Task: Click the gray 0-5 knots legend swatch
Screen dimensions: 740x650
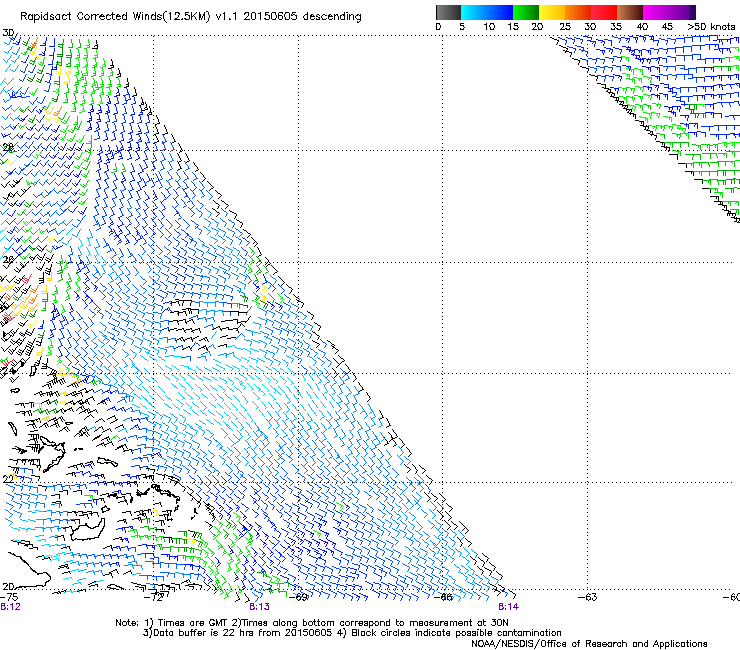Action: click(448, 12)
